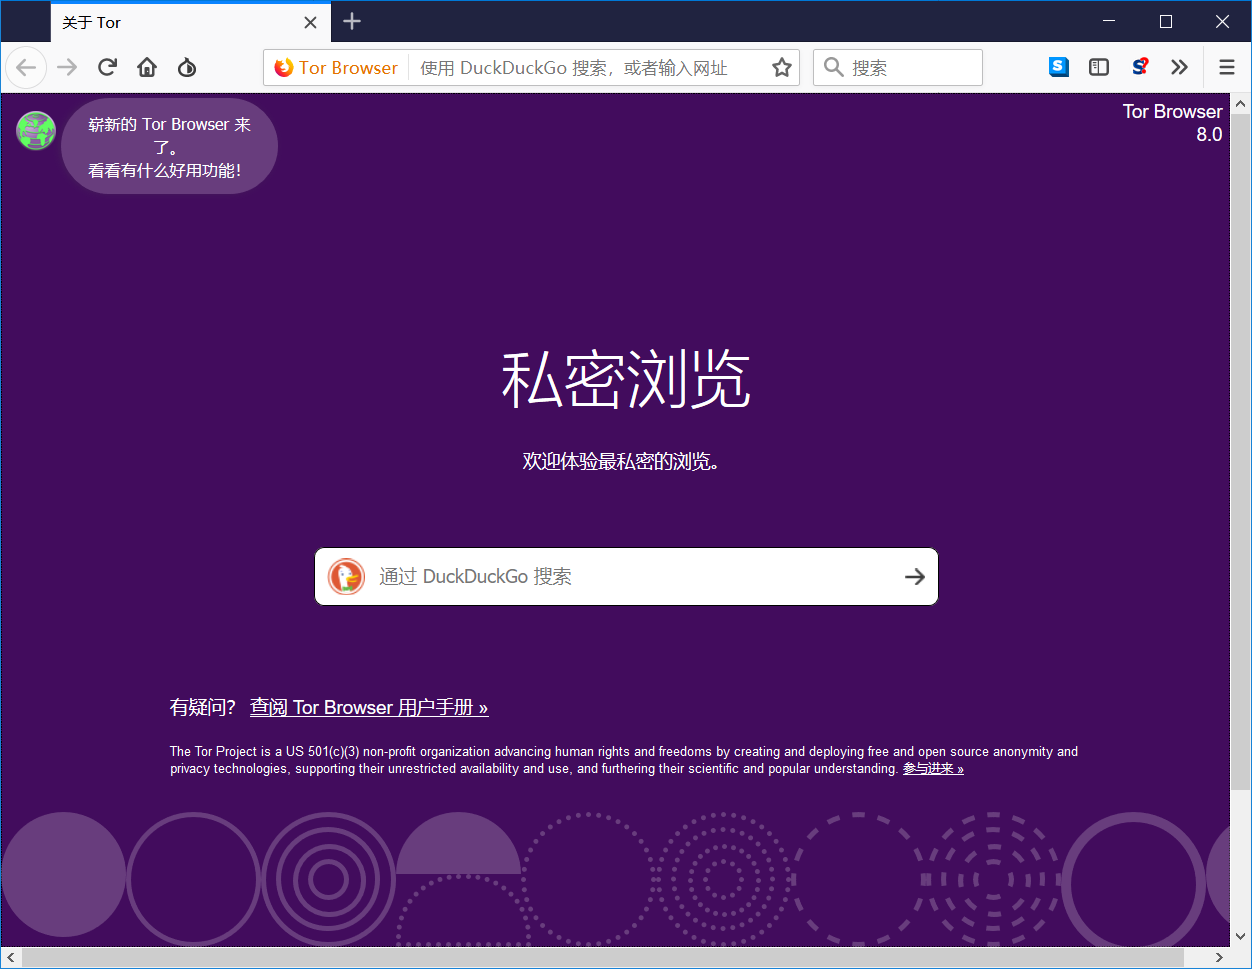Close the 关于 Tor tab
Image resolution: width=1252 pixels, height=969 pixels.
310,22
